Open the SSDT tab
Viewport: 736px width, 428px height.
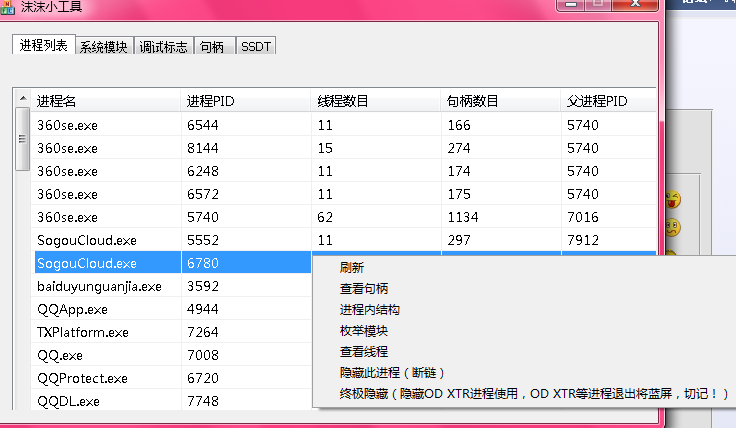pyautogui.click(x=256, y=46)
